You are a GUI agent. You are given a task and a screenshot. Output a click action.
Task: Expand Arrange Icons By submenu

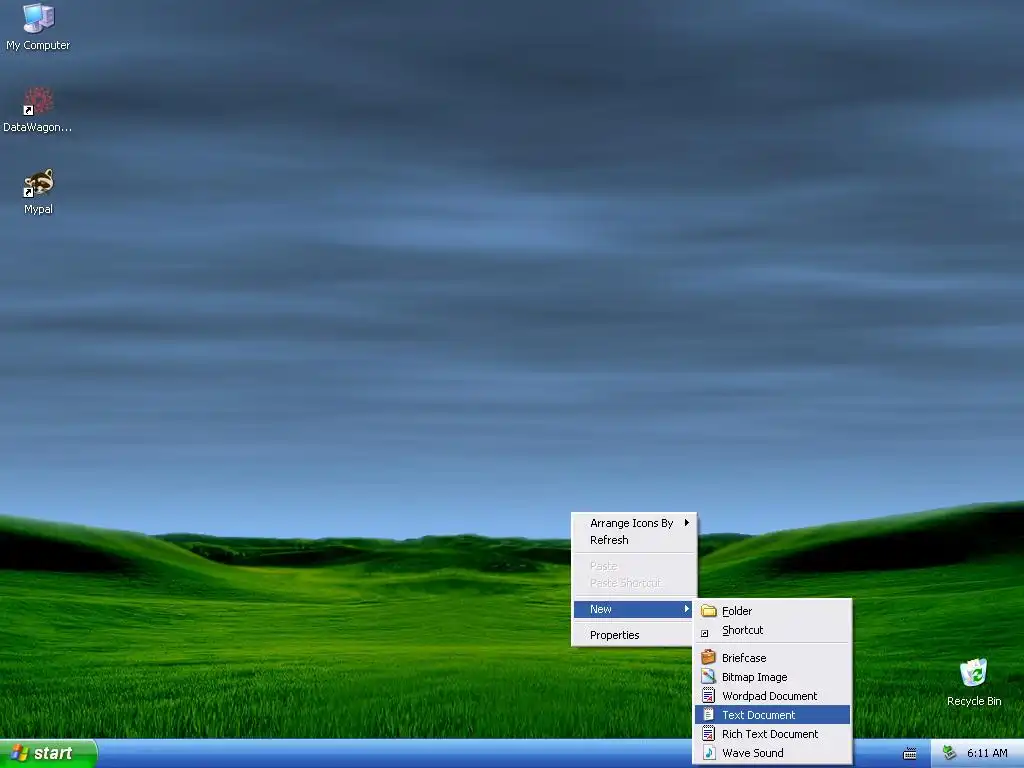[633, 523]
